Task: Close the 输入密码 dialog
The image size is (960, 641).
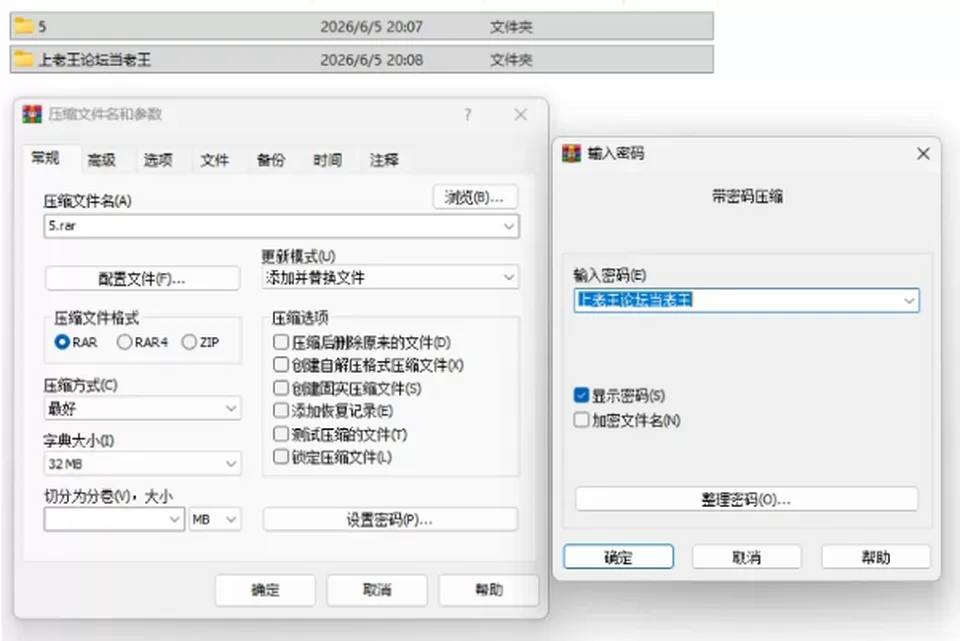Action: tap(923, 154)
